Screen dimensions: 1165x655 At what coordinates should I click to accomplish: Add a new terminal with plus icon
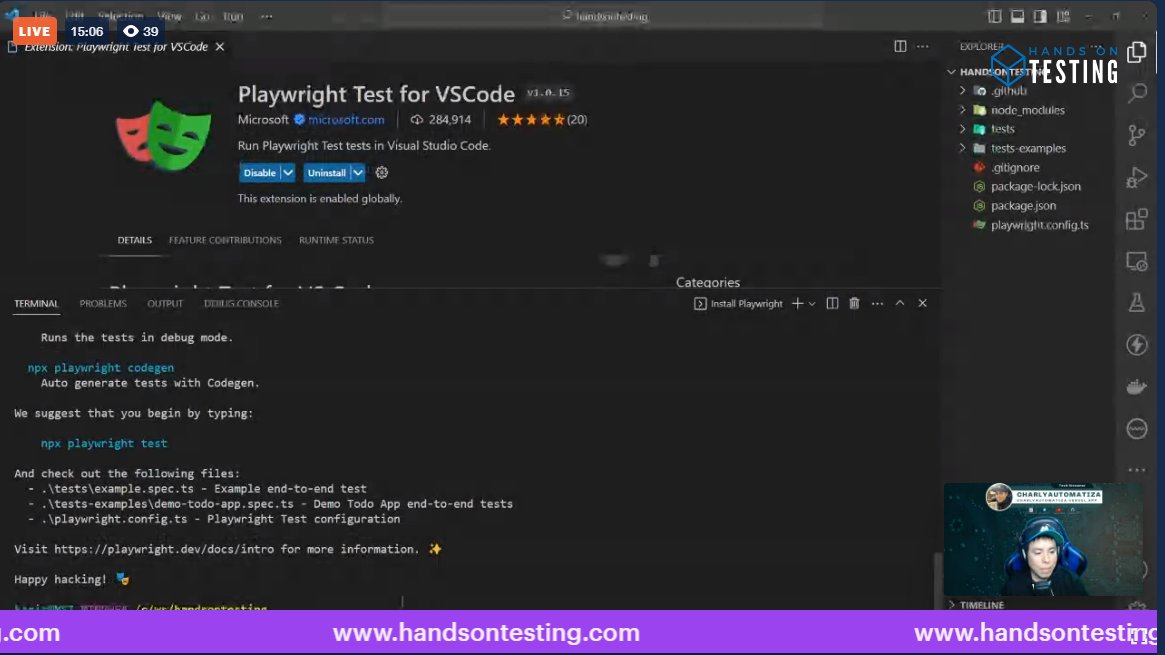[x=797, y=303]
